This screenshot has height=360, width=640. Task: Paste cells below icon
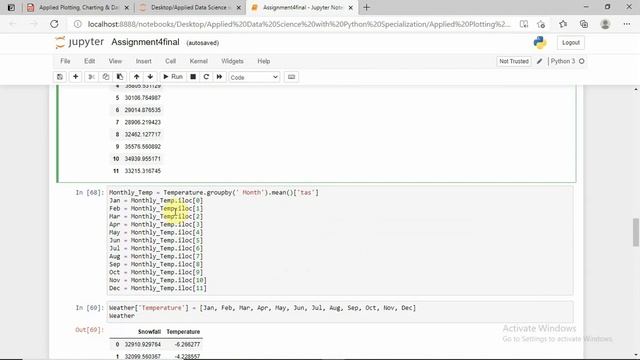(x=120, y=77)
